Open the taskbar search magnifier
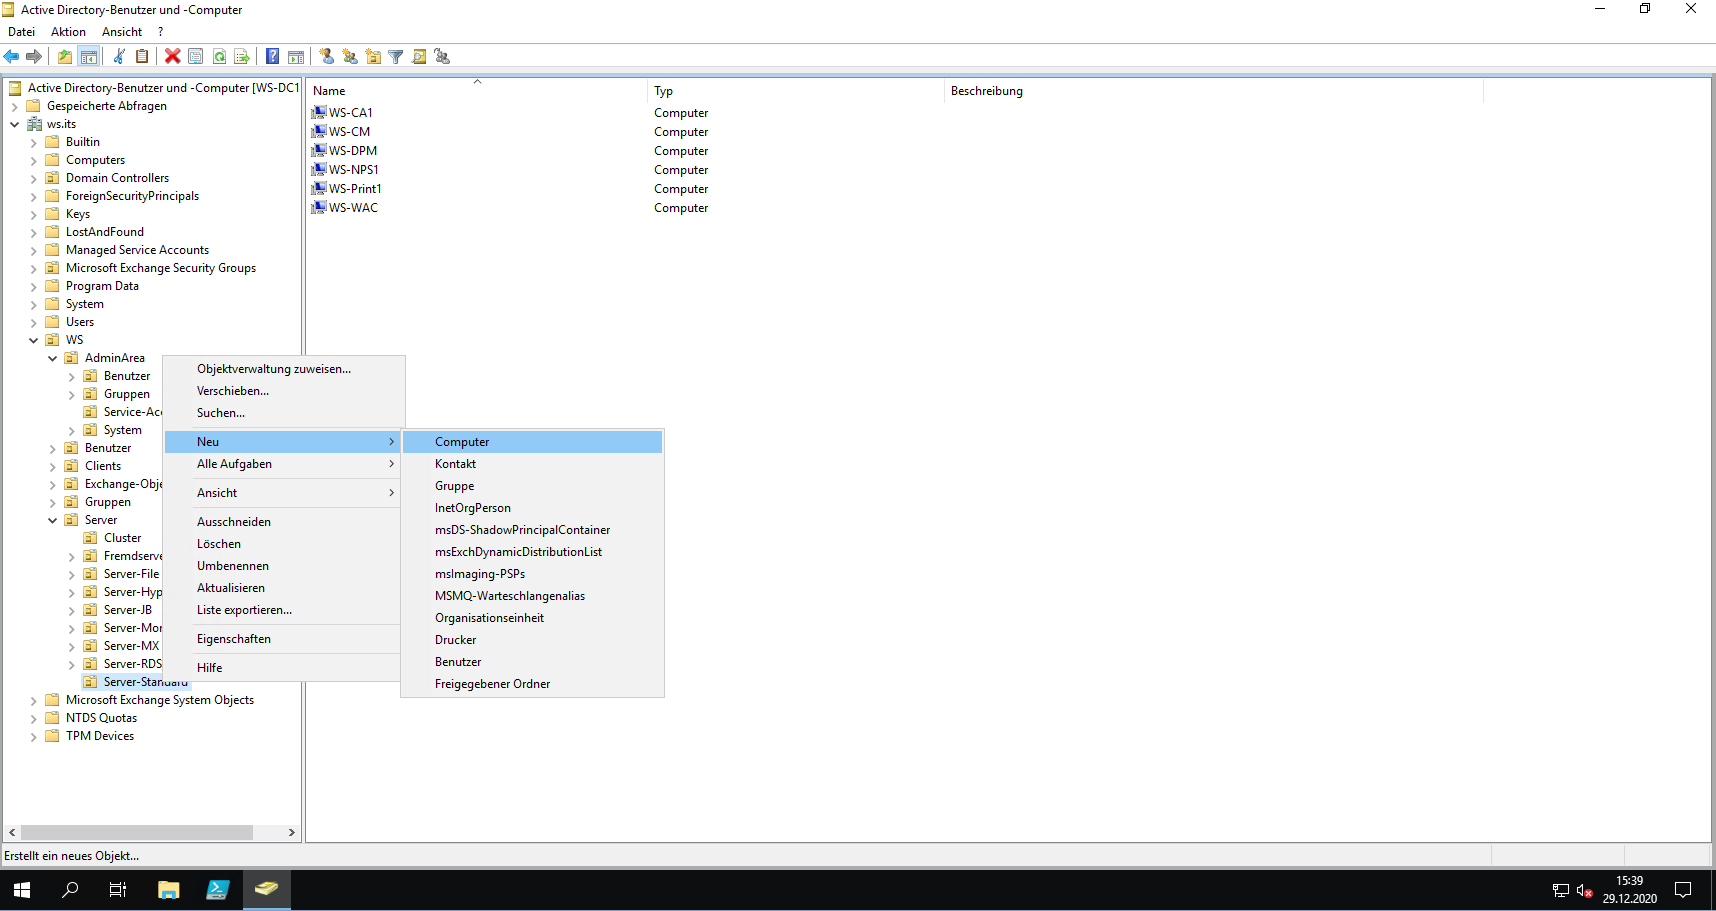The width and height of the screenshot is (1716, 911). pos(70,890)
